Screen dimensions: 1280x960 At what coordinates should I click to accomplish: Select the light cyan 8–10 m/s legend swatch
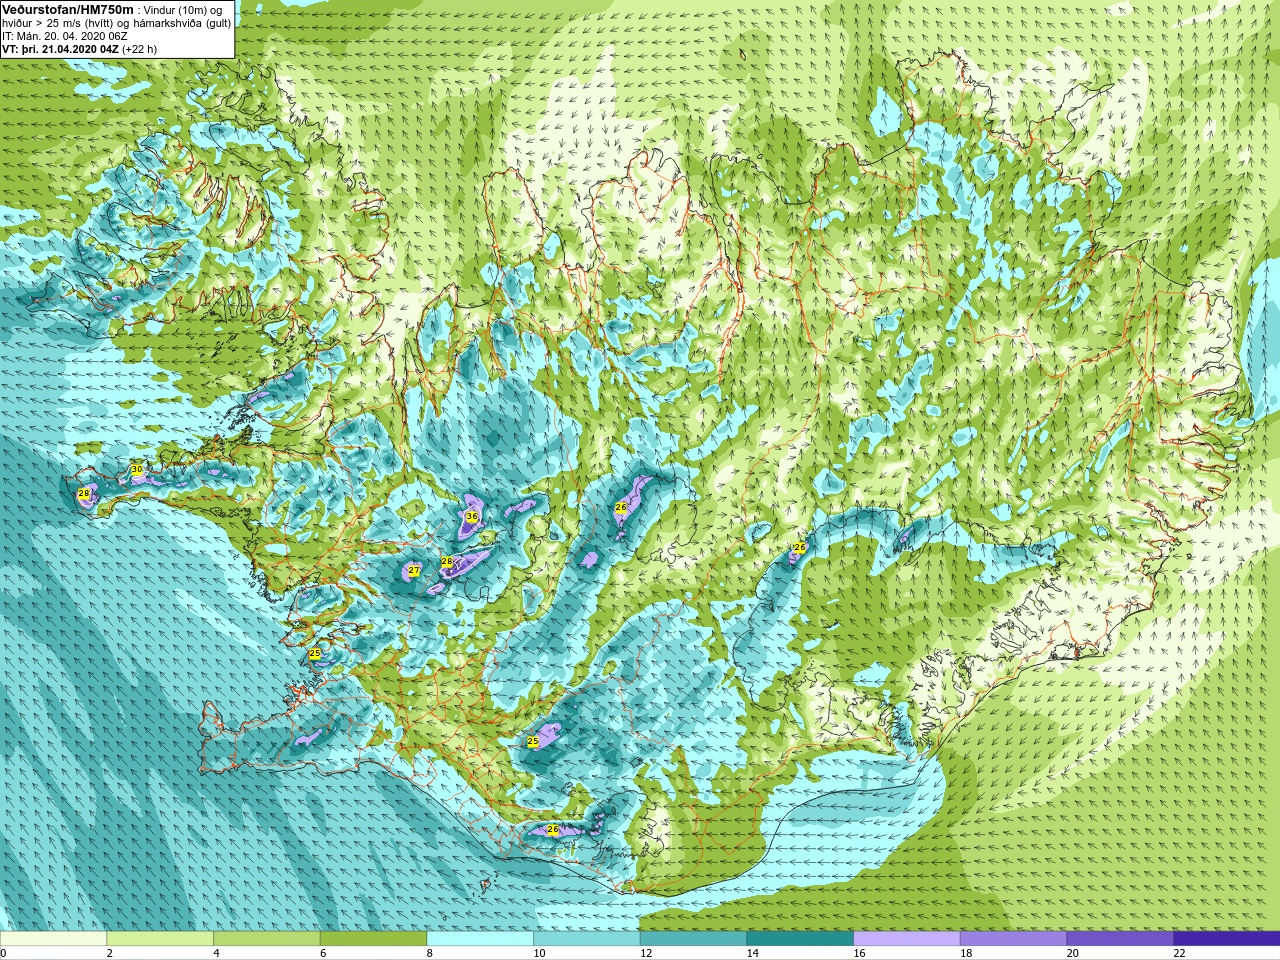480,939
